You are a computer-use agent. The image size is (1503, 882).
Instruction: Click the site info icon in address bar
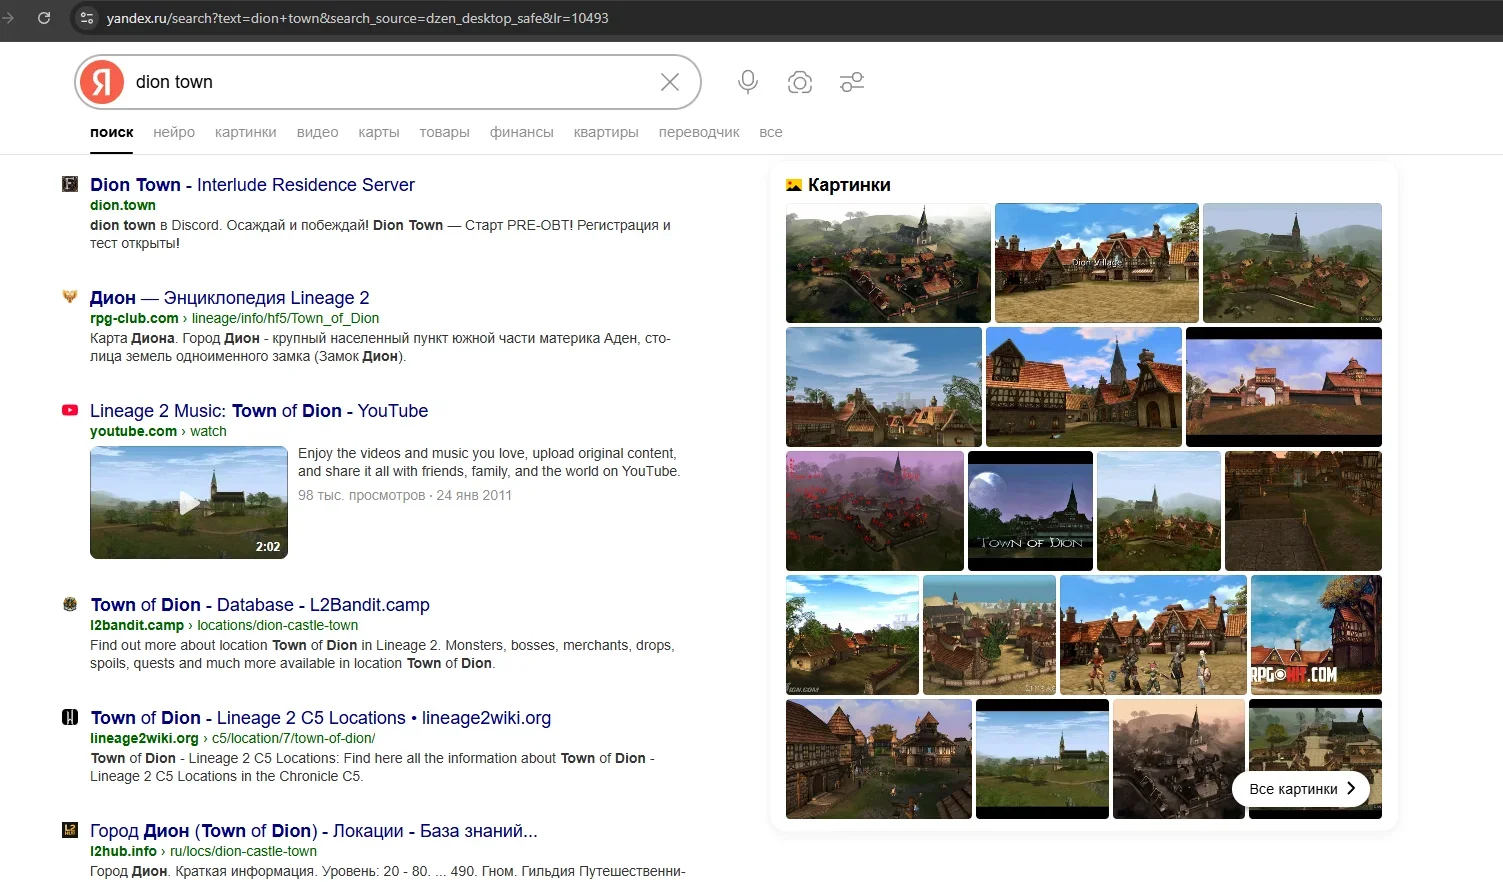(87, 18)
